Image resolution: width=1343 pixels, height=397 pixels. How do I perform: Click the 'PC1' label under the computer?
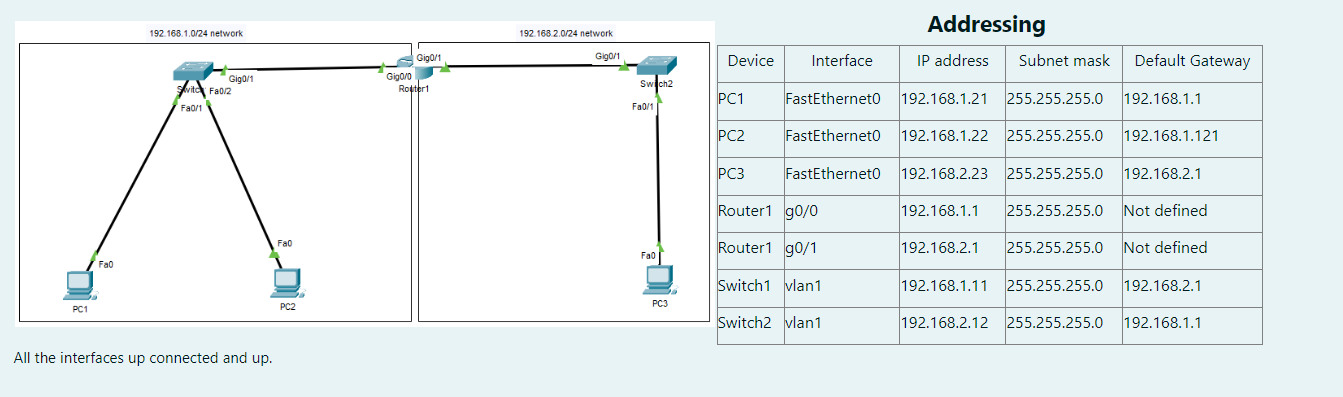[80, 310]
